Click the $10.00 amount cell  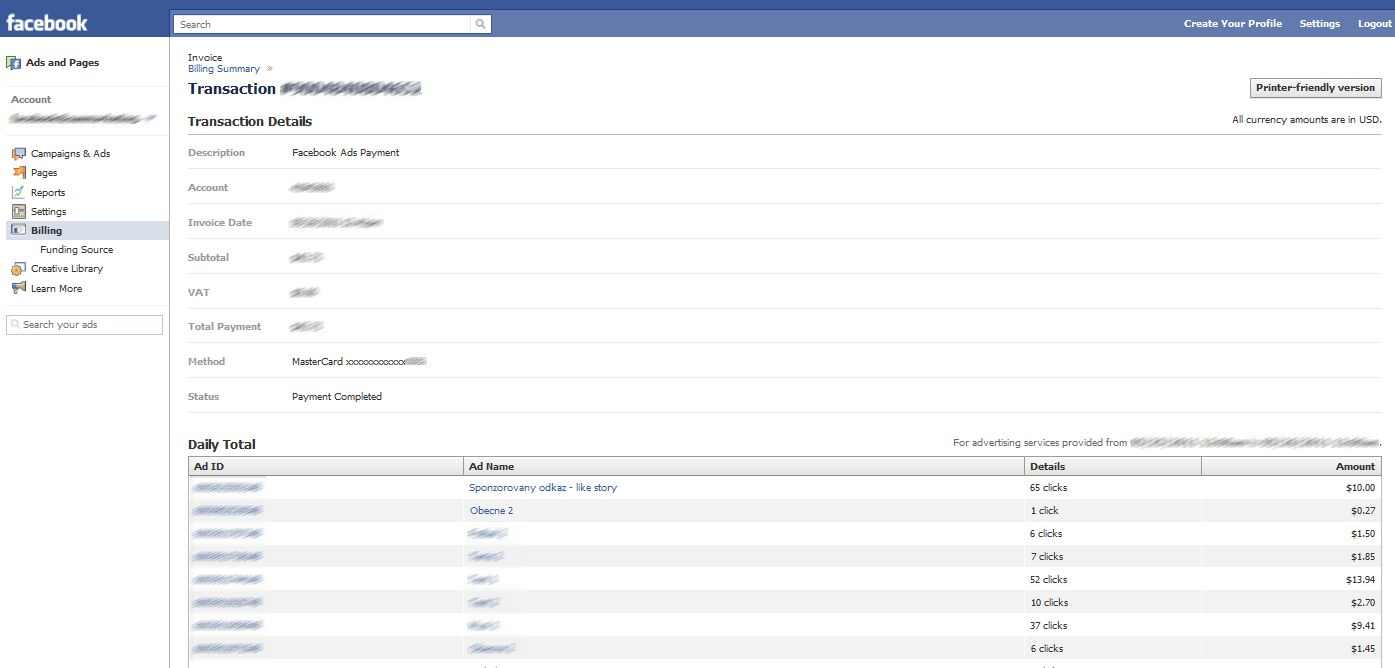[1361, 488]
